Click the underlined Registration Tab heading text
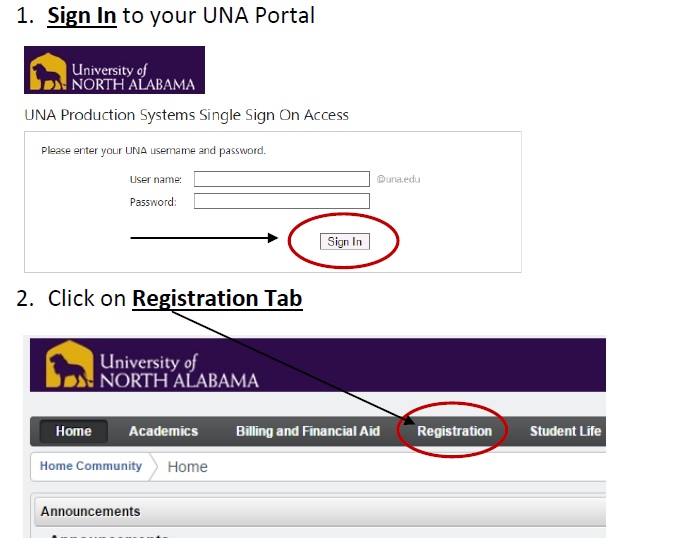This screenshot has height=538, width=679. [x=217, y=298]
